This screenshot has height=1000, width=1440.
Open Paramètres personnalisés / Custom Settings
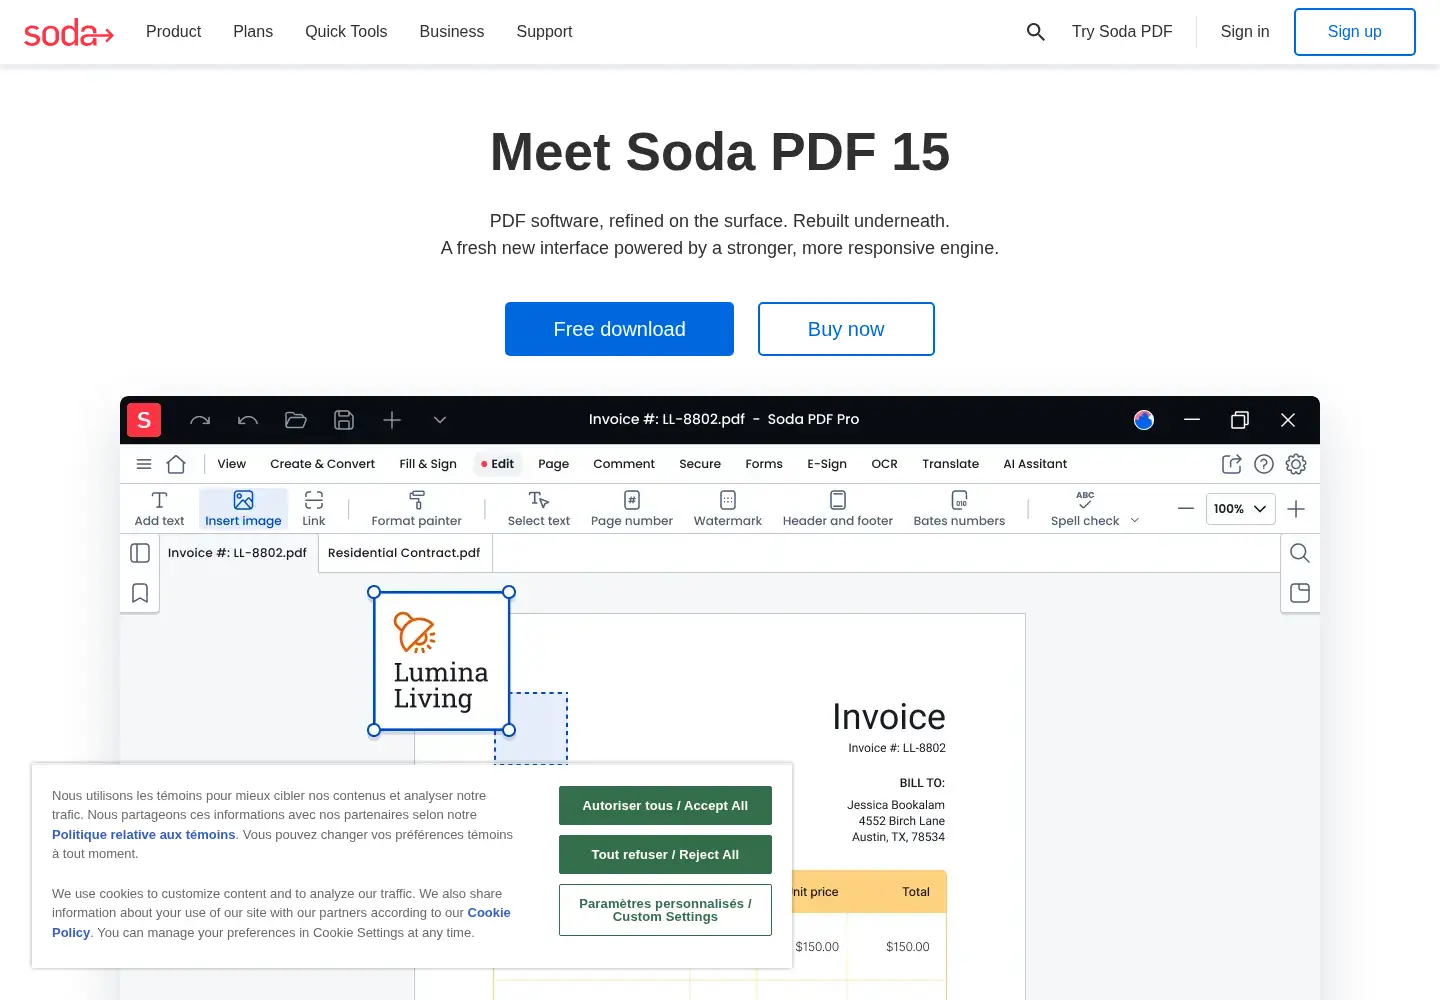tap(665, 910)
